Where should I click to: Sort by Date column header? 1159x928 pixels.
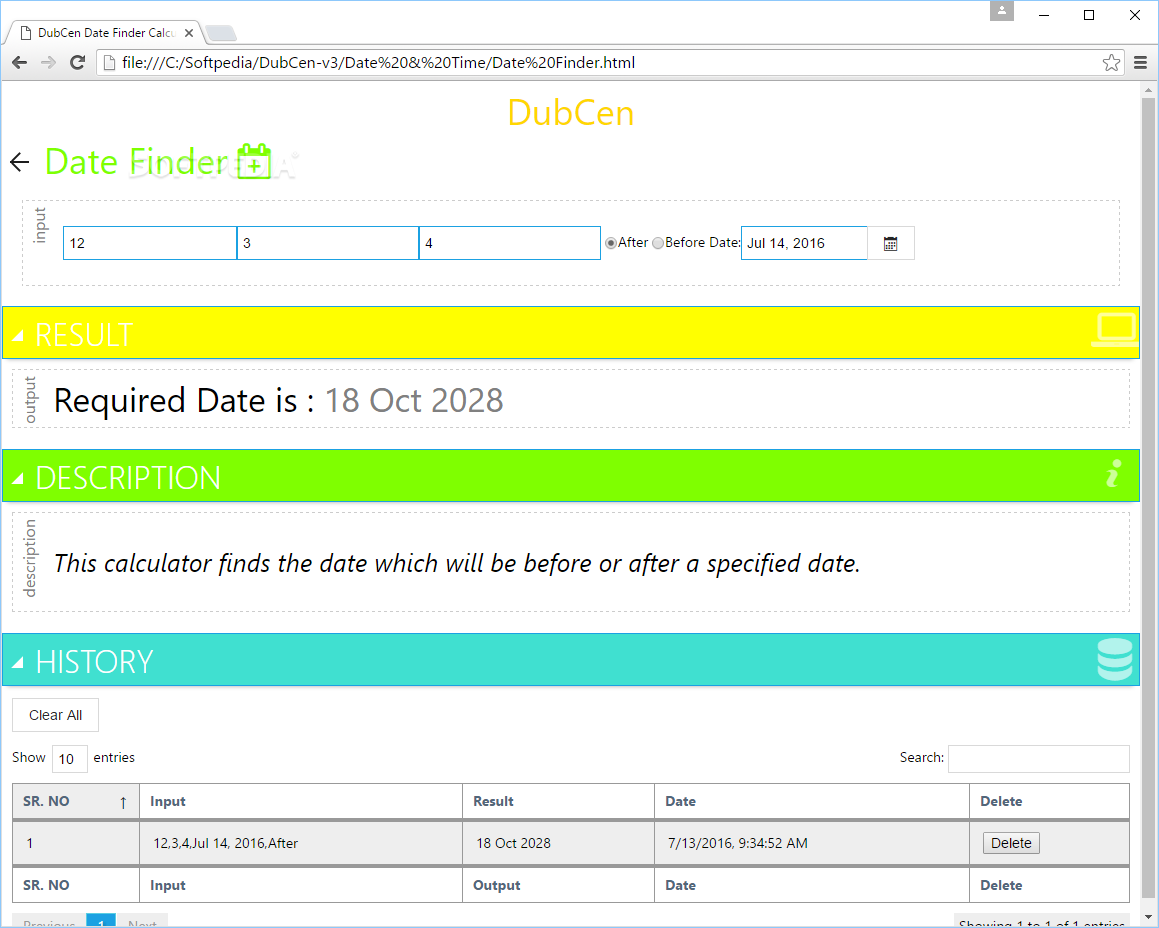(x=812, y=802)
